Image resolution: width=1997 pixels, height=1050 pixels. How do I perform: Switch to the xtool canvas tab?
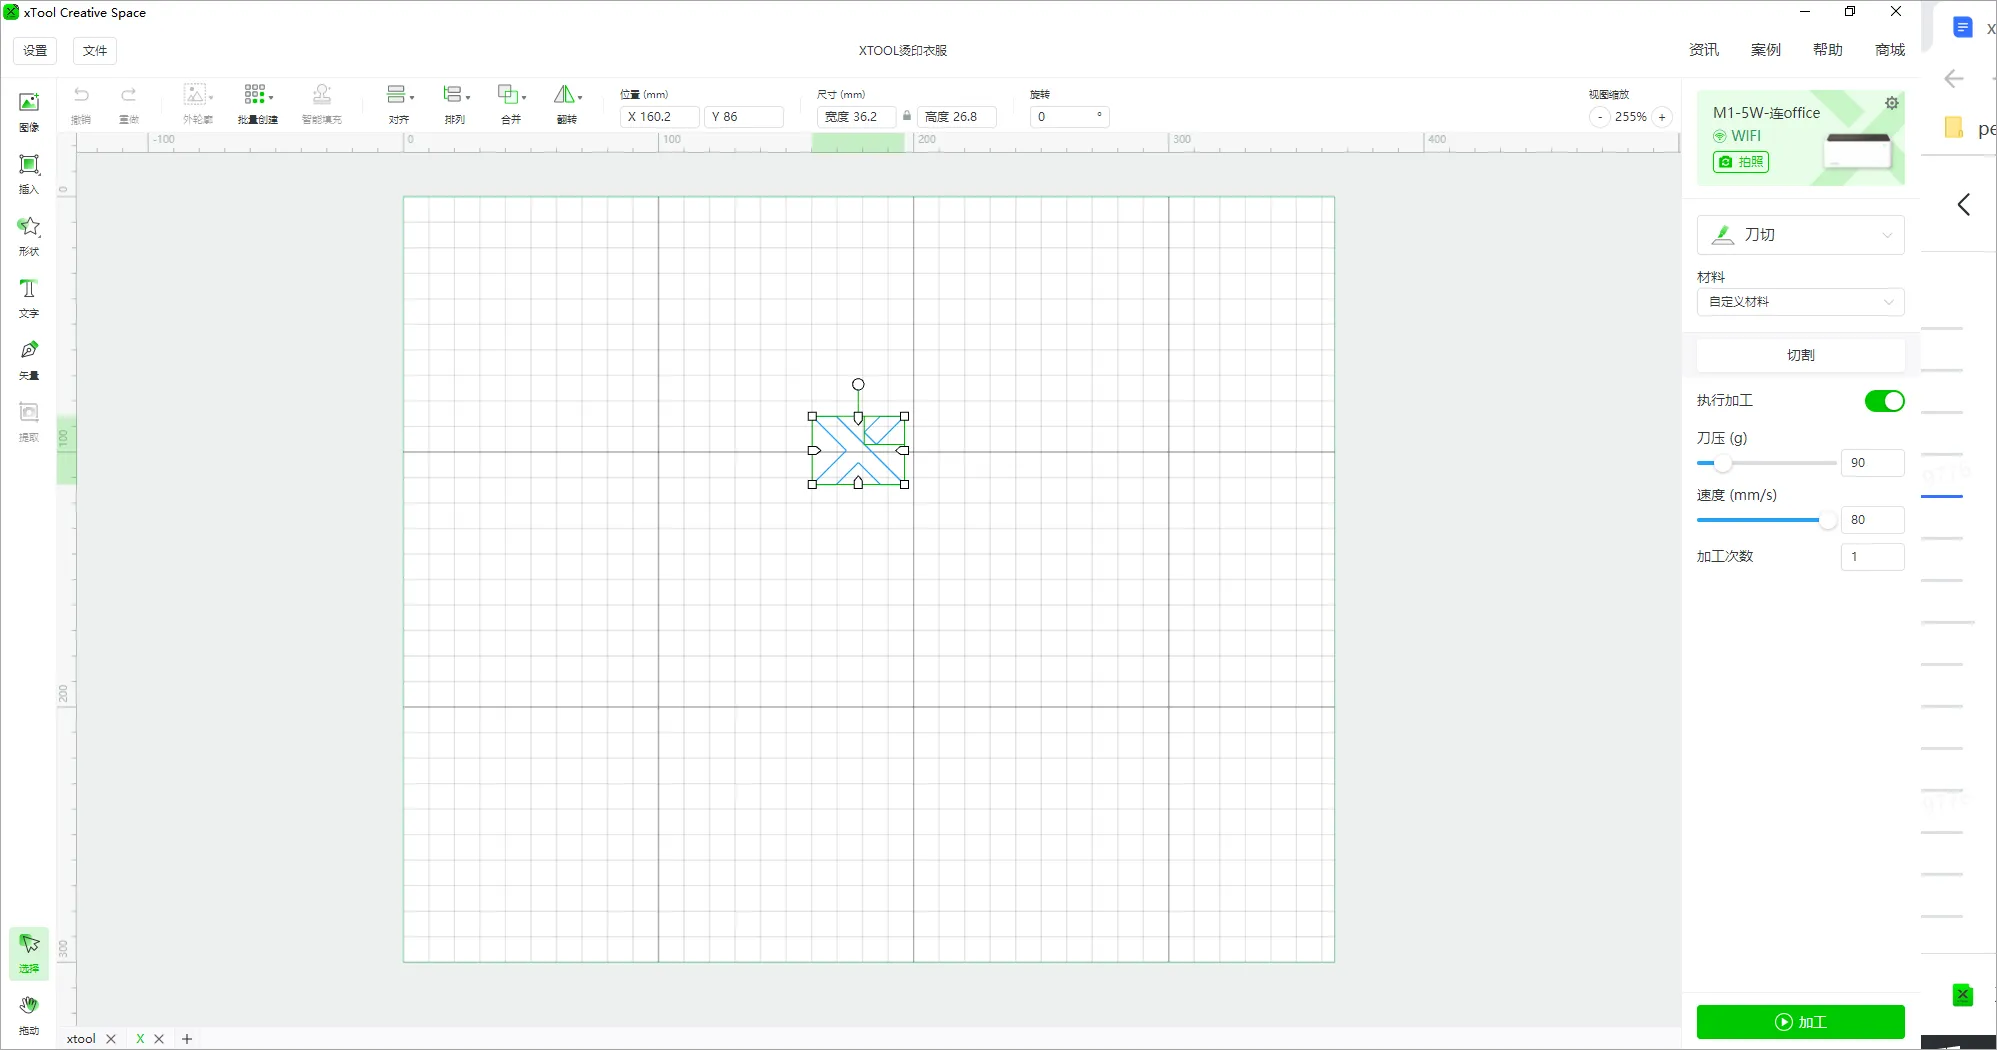pyautogui.click(x=81, y=1039)
